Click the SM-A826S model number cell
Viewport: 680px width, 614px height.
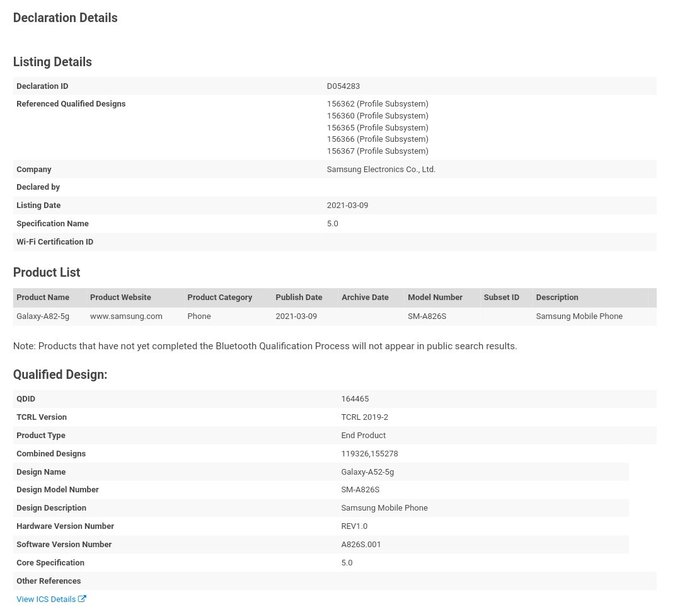pos(427,316)
